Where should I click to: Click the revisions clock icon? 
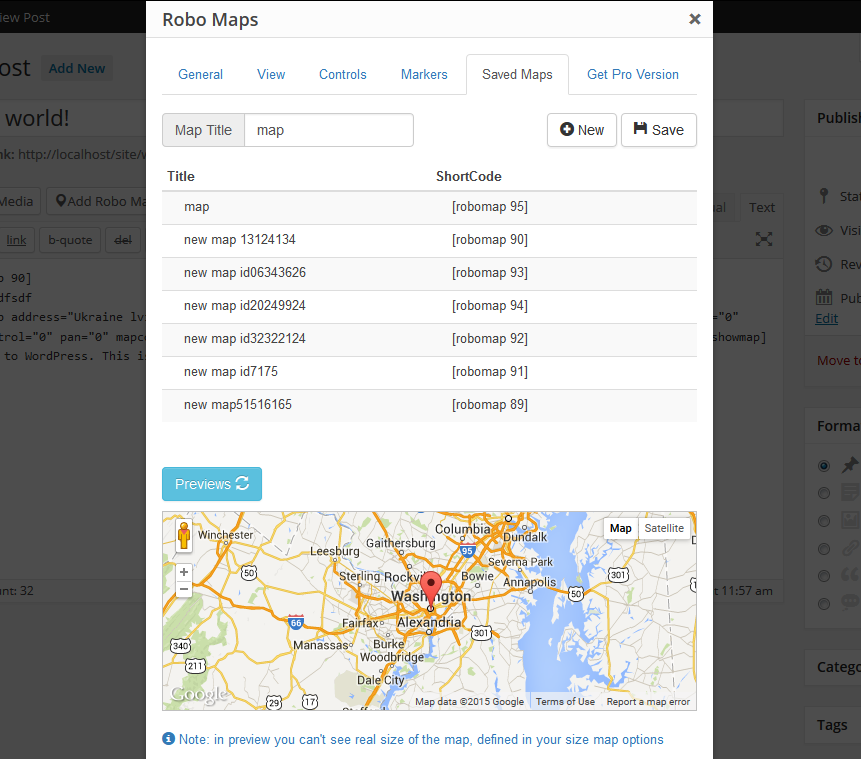(x=824, y=264)
